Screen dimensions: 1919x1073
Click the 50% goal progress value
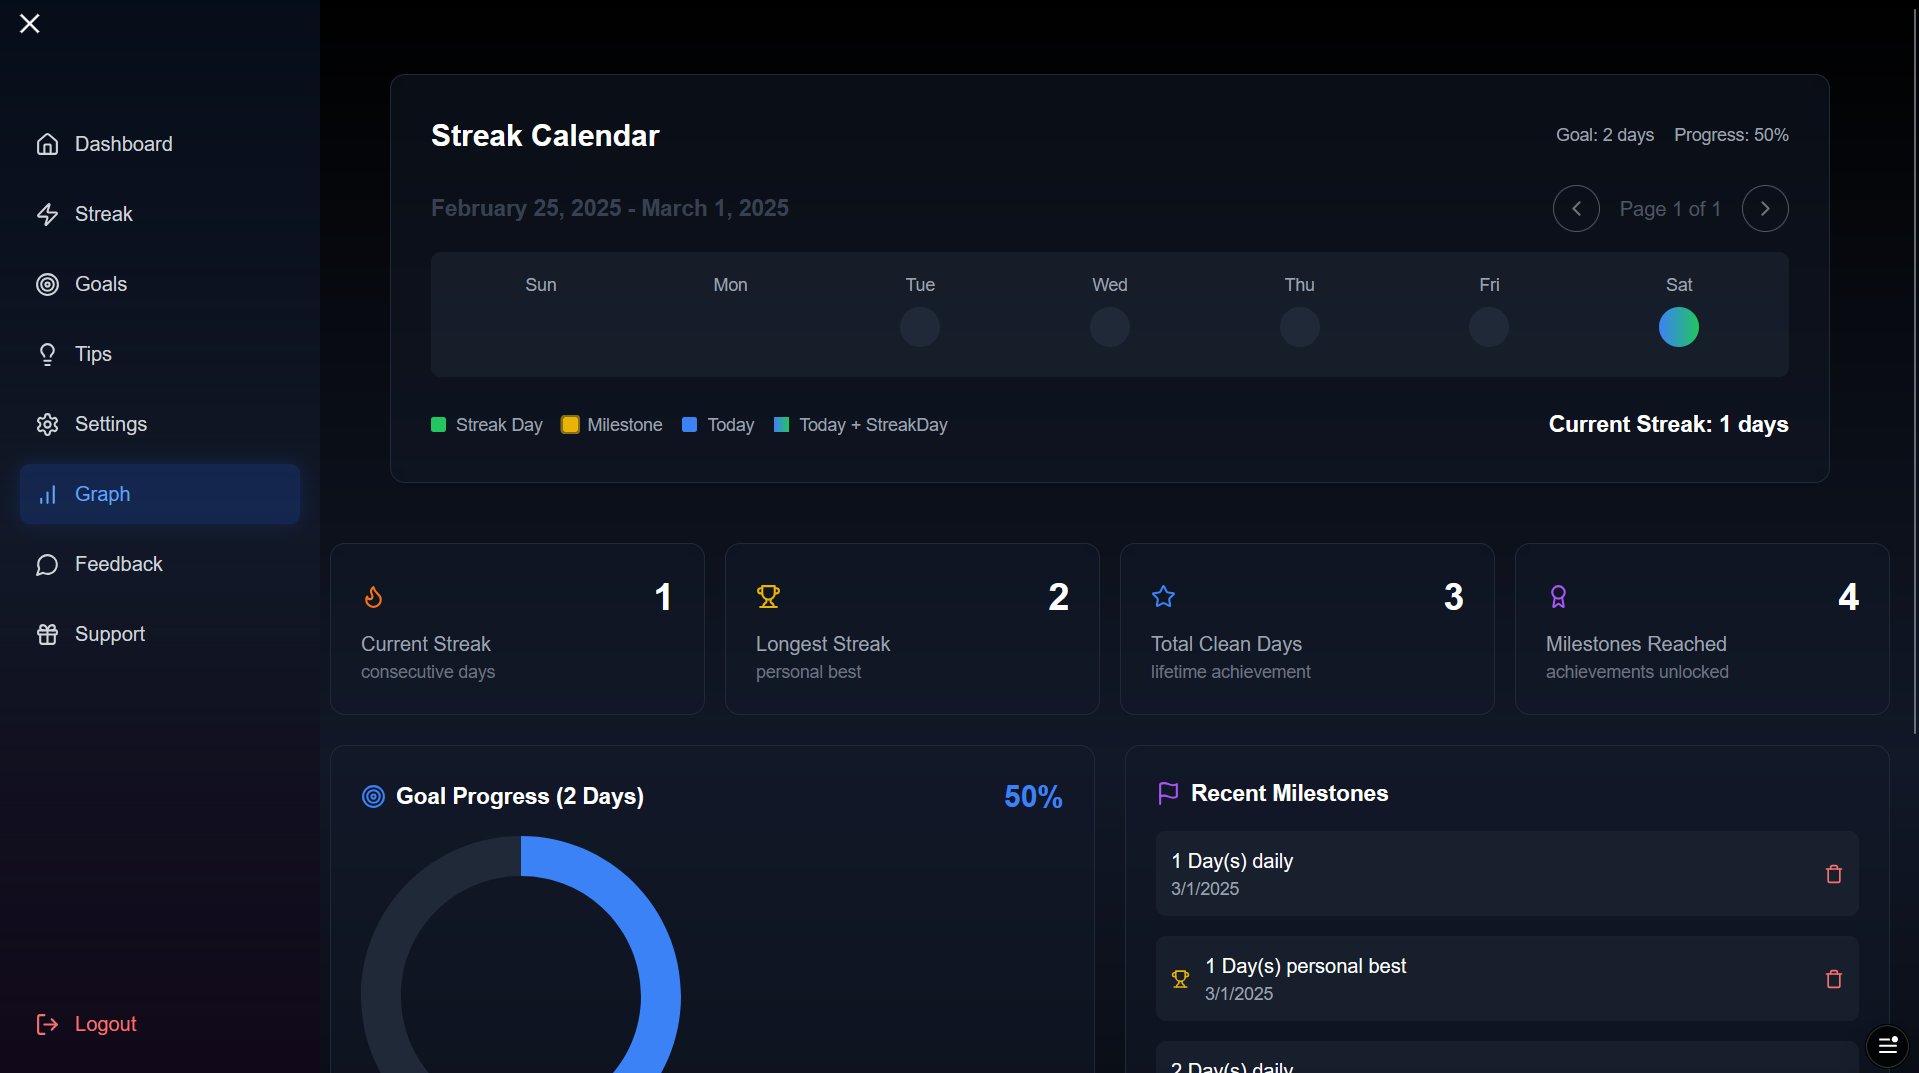[x=1033, y=797]
